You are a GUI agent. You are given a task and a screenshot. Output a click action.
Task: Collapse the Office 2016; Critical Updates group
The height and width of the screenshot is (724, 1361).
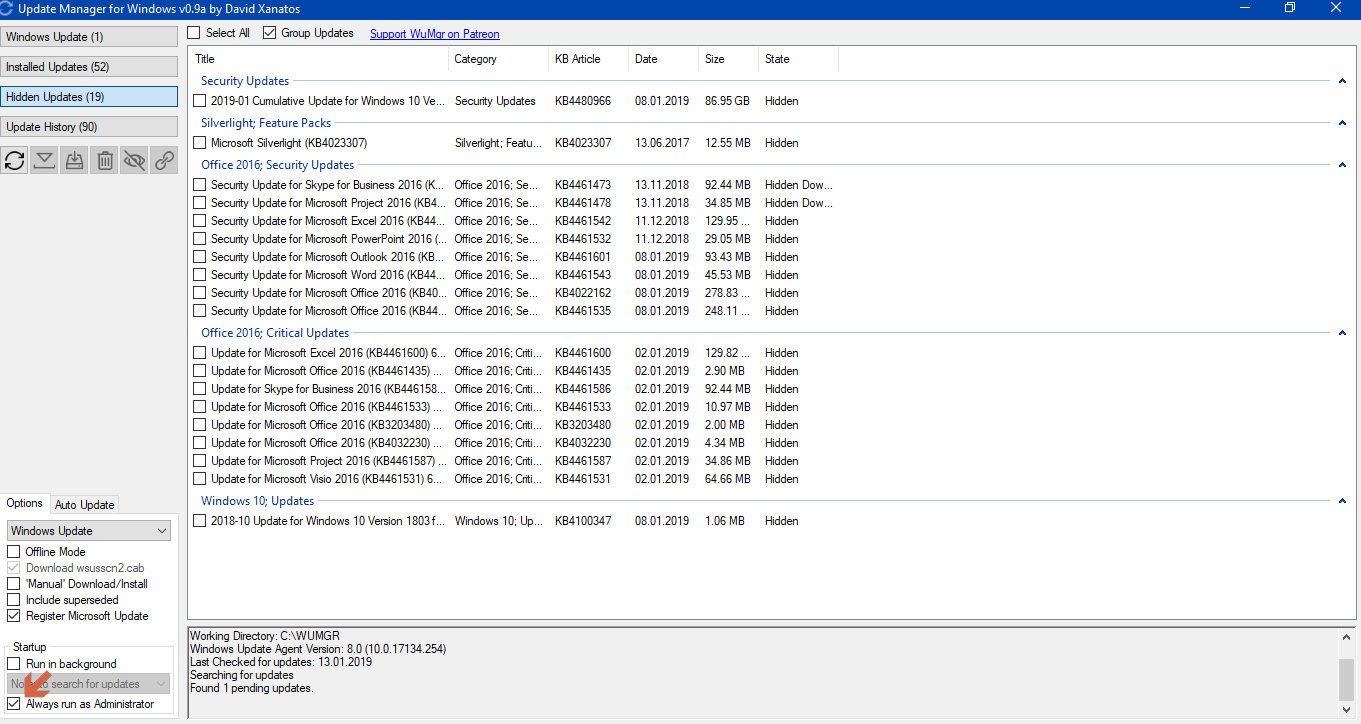[x=1342, y=333]
